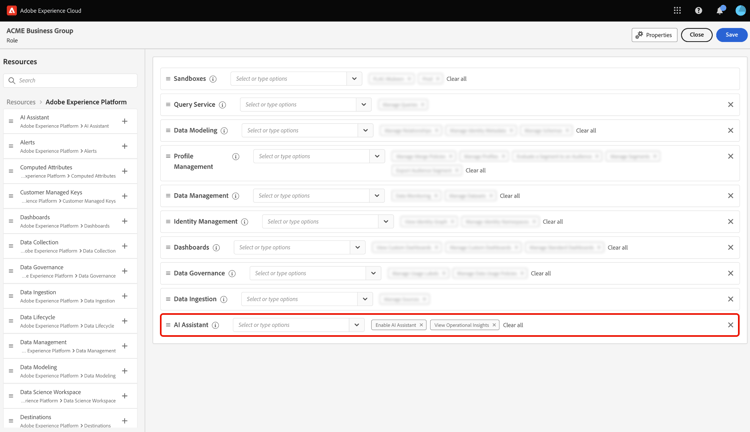Add the Data Science Workspace resource
The height and width of the screenshot is (432, 750).
tap(124, 396)
